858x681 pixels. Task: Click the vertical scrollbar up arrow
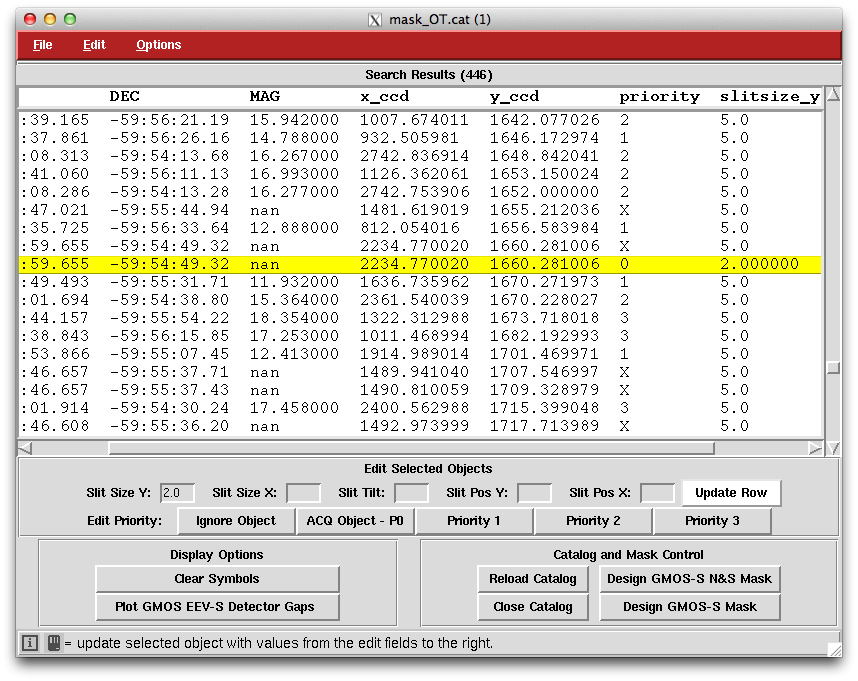click(x=833, y=95)
